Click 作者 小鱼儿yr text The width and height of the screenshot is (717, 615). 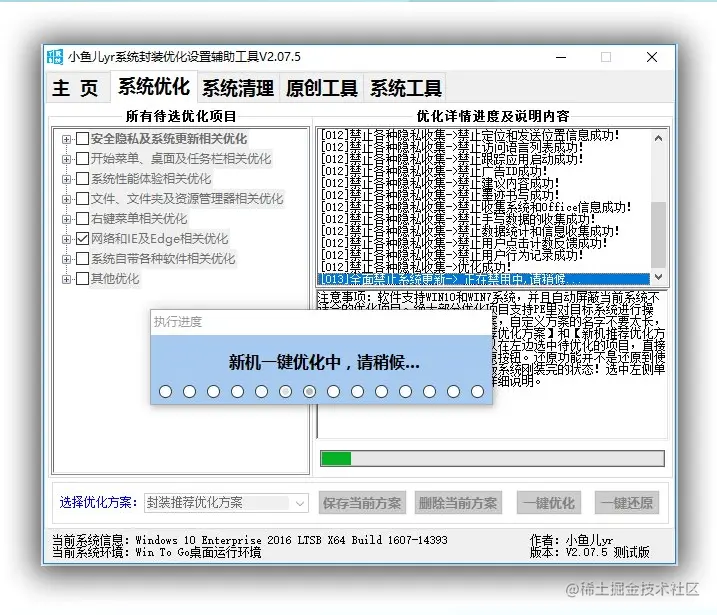(x=571, y=540)
